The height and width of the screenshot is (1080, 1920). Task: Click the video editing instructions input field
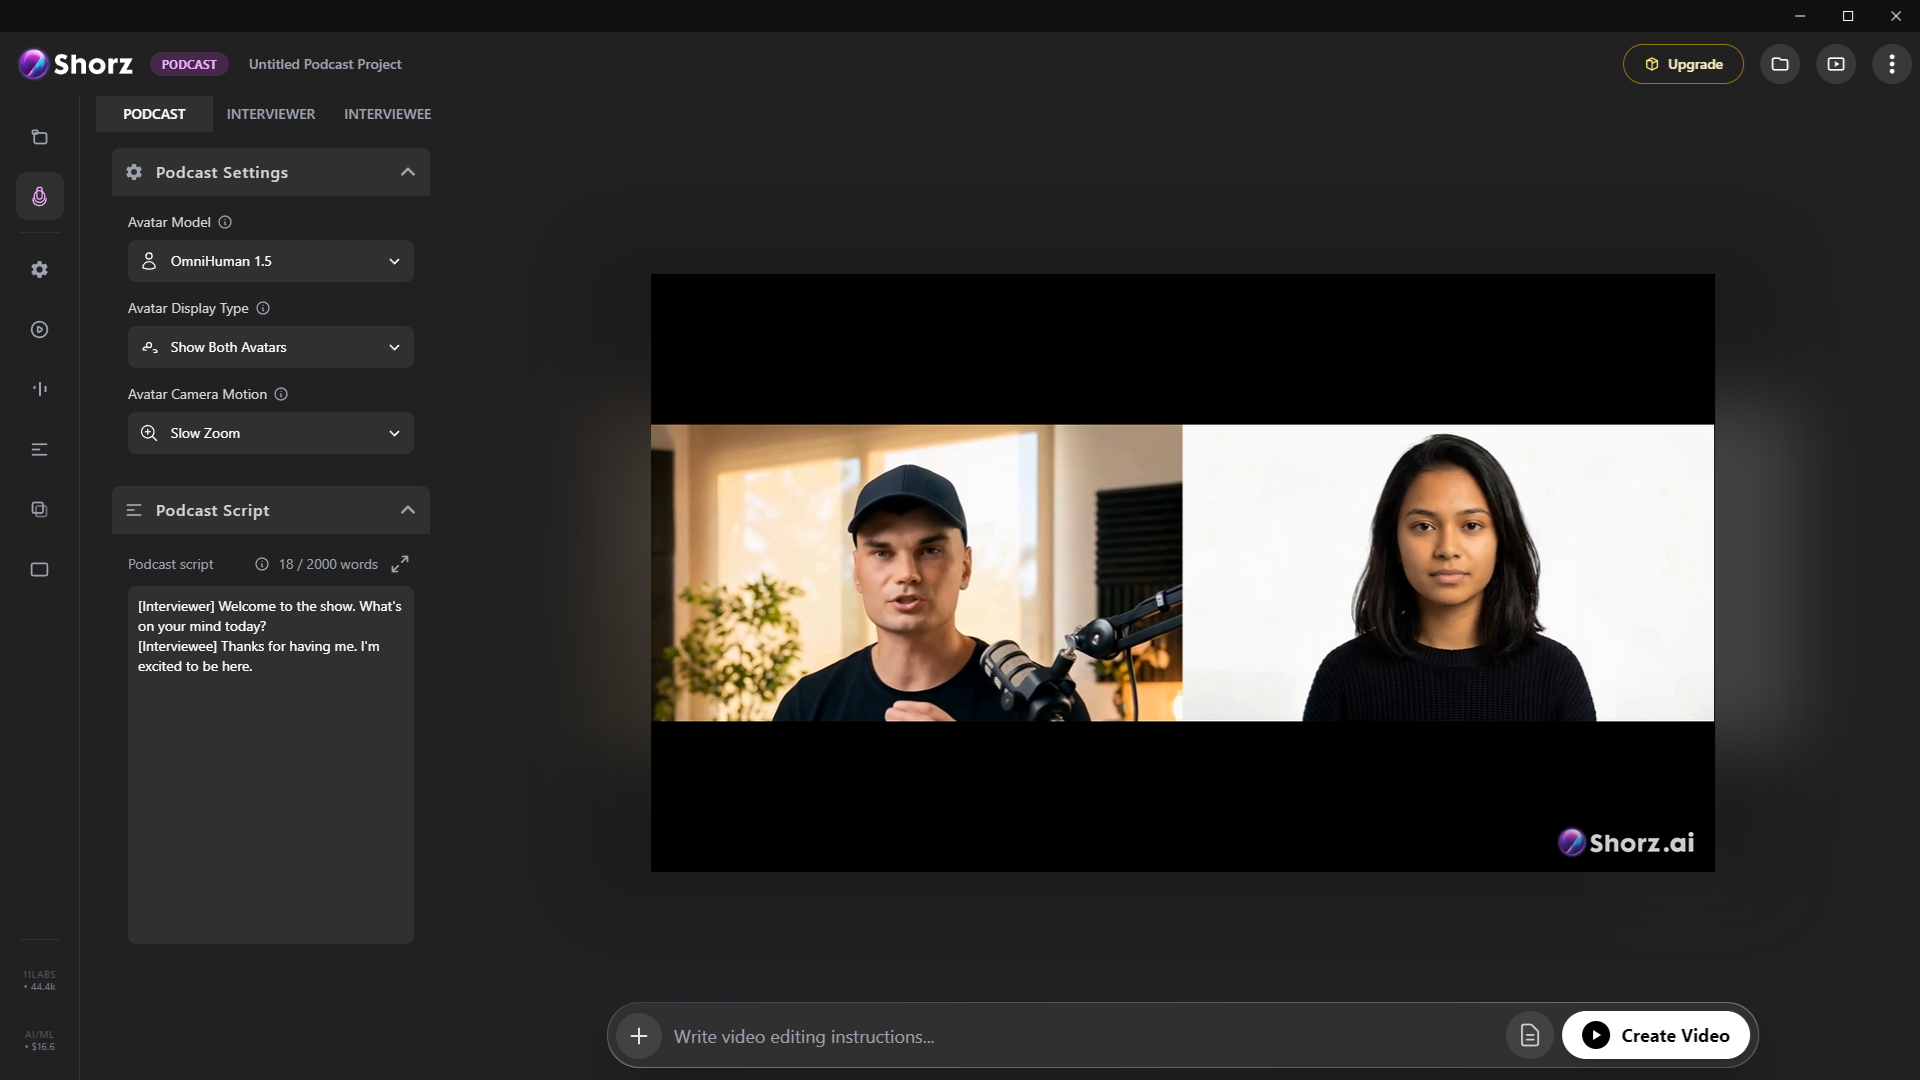pos(1000,1036)
